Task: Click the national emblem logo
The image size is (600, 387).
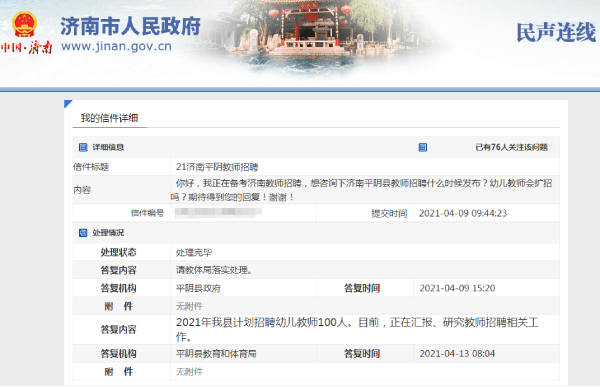Action: (x=24, y=24)
